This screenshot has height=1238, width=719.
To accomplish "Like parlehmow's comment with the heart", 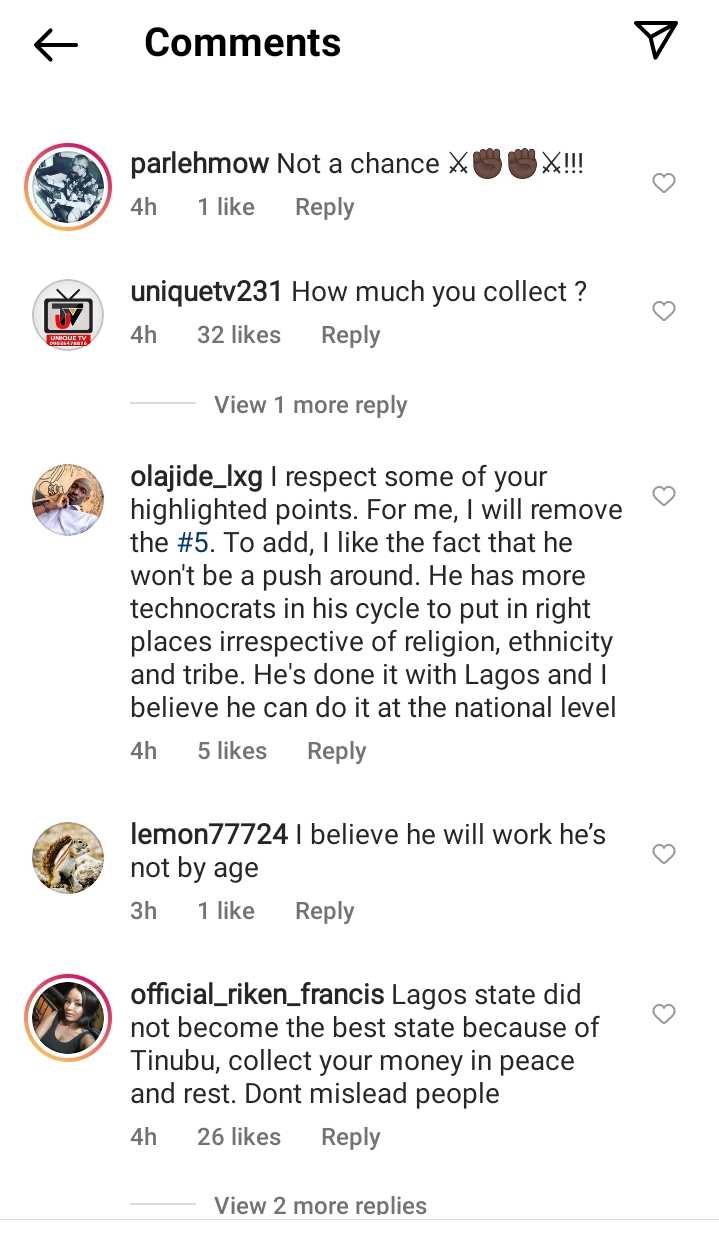I will pos(664,183).
